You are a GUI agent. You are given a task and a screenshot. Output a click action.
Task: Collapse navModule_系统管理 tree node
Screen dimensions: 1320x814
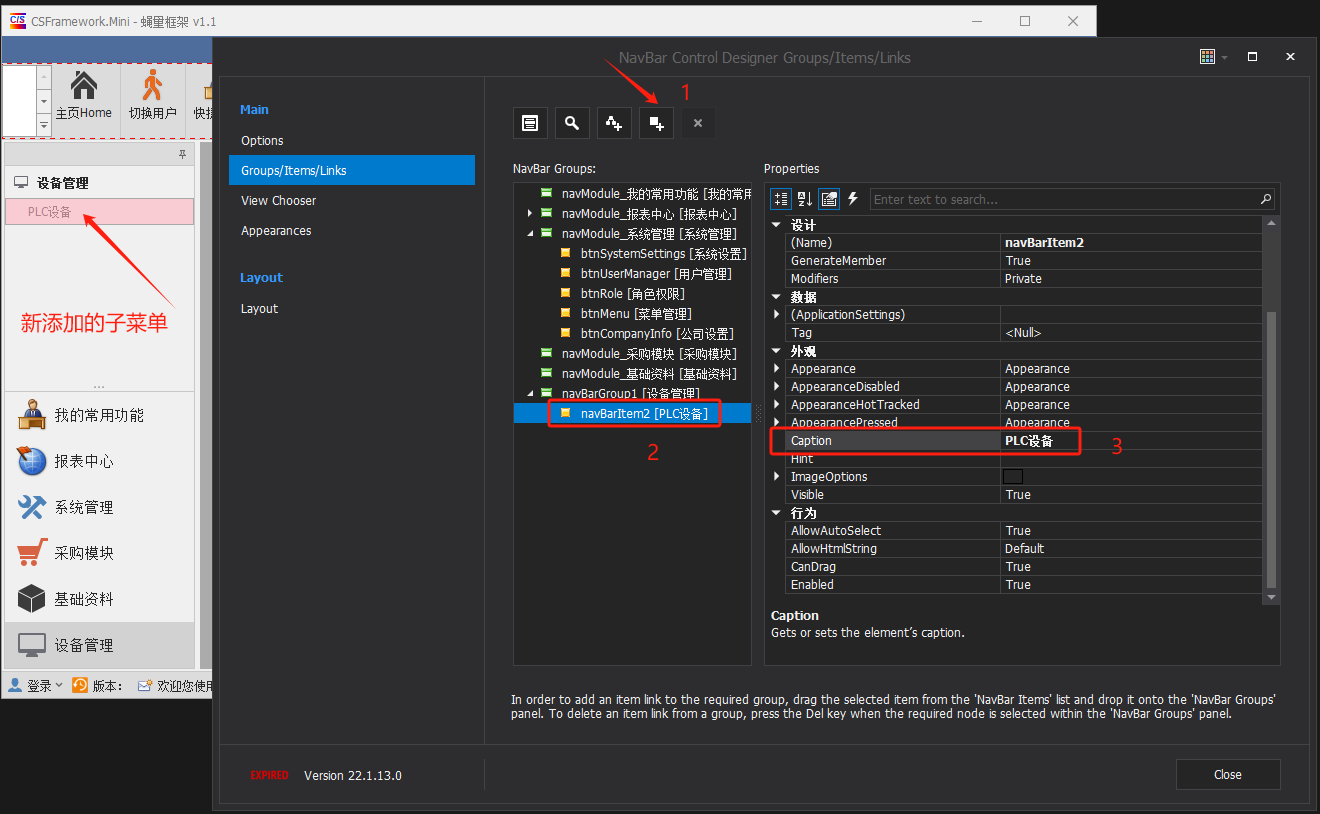click(529, 234)
